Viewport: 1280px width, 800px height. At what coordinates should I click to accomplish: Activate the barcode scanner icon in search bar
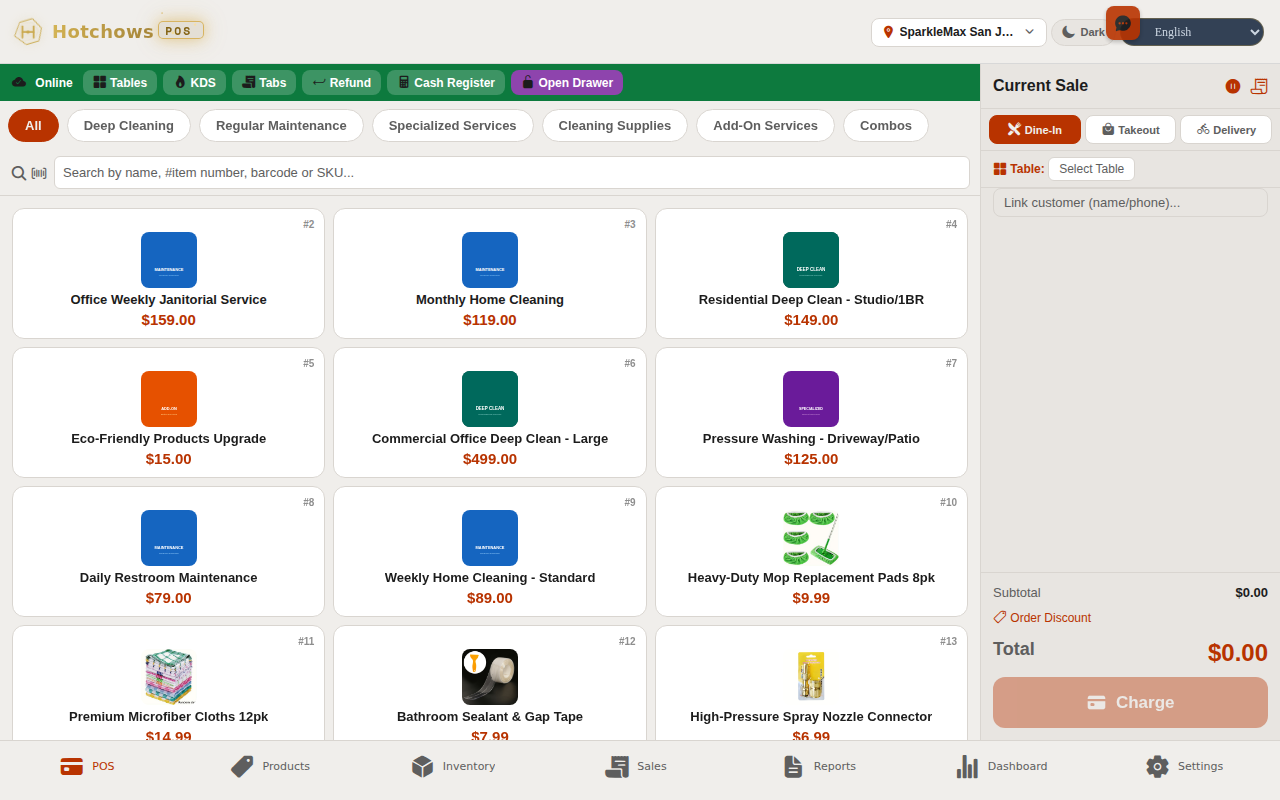[38, 172]
